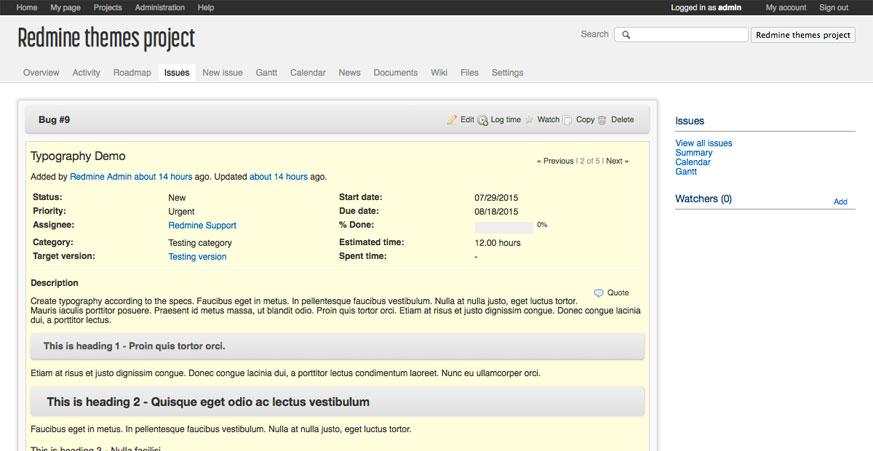The height and width of the screenshot is (451, 873).
Task: Focus the Search input field
Action: 681,35
